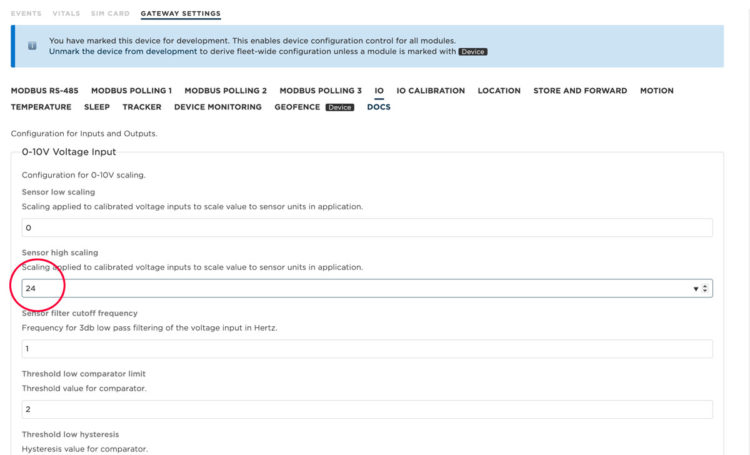Switch to the Events tab

pyautogui.click(x=28, y=14)
